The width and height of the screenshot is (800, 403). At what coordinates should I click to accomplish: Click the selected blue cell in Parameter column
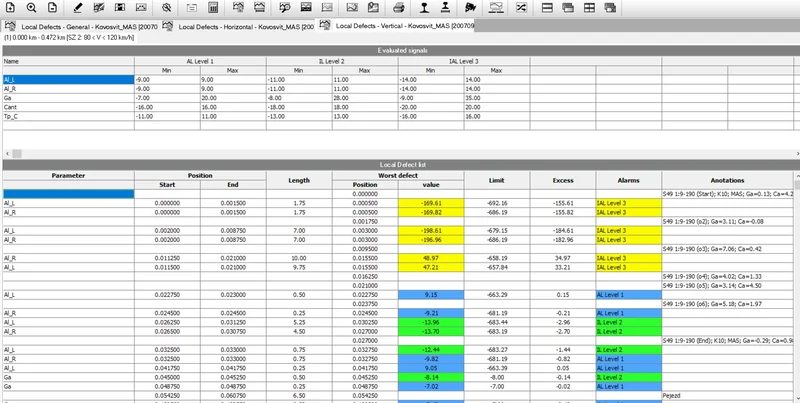coord(68,194)
